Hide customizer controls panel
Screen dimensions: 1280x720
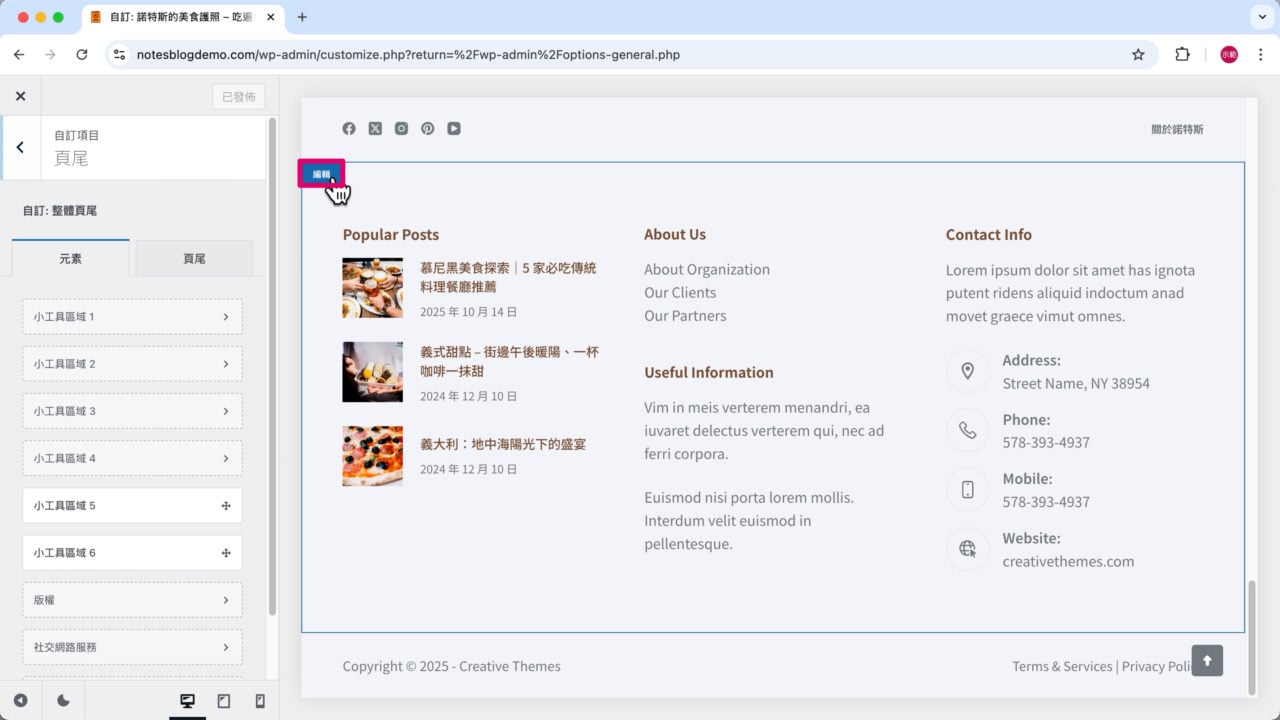[x=20, y=701]
